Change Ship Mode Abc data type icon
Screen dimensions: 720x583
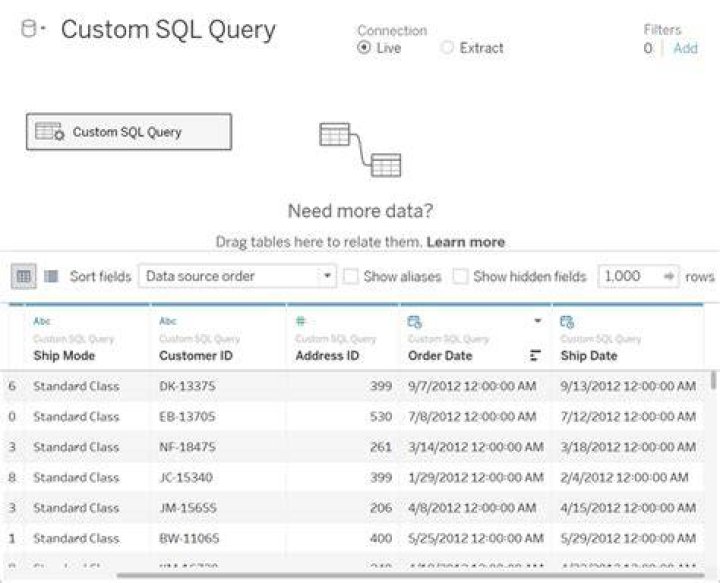pyautogui.click(x=42, y=321)
